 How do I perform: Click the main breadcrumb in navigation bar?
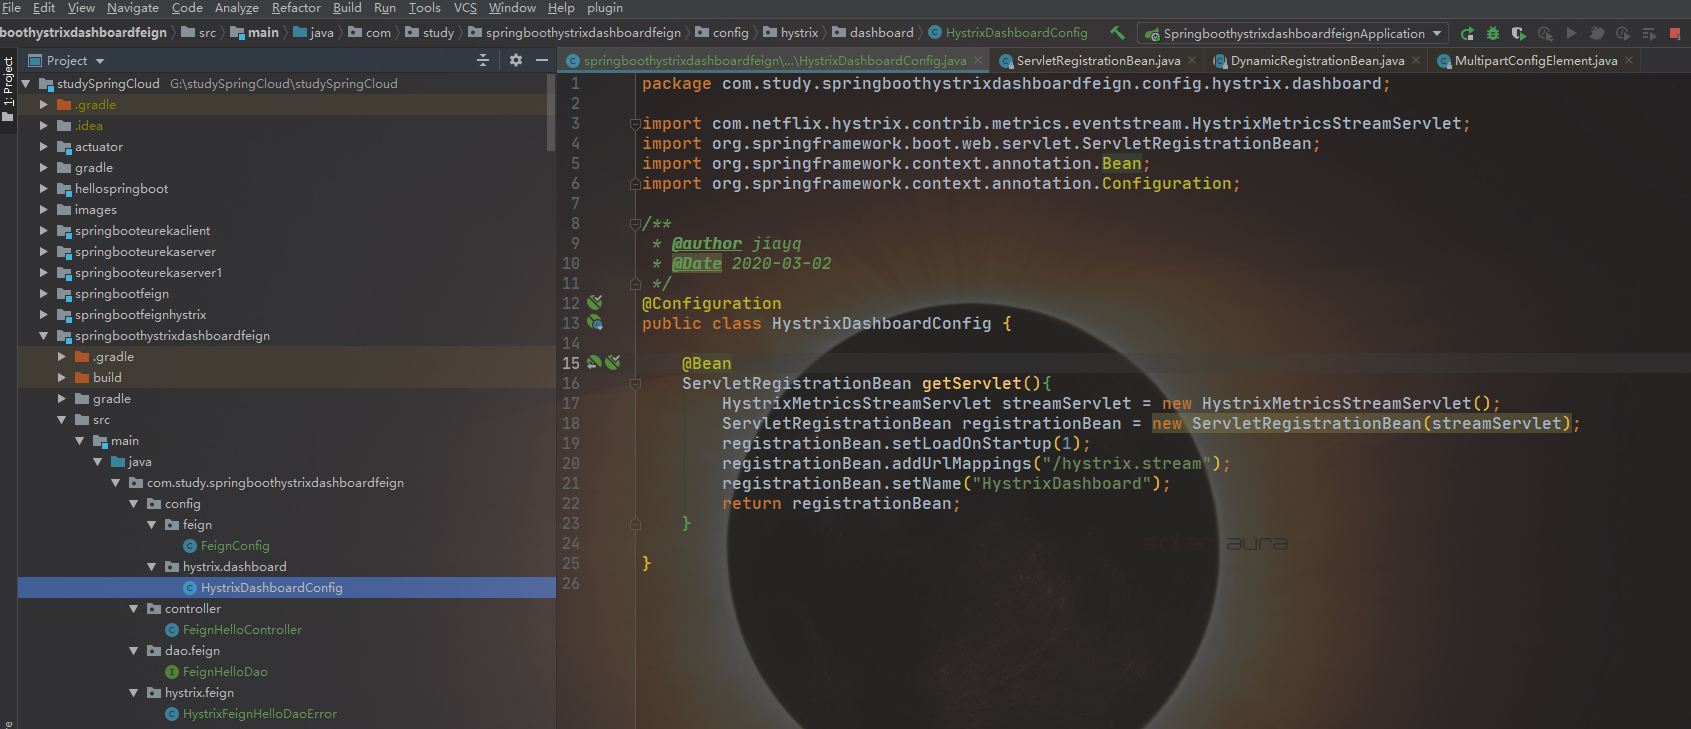pos(254,33)
